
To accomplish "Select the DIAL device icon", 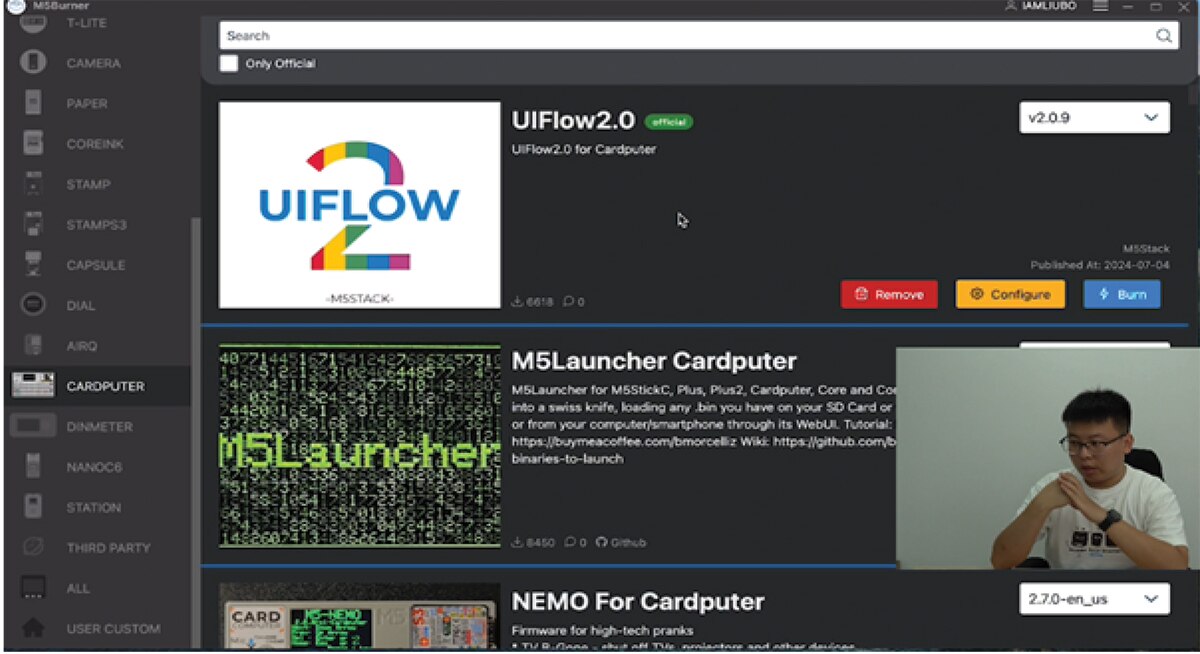I will [x=34, y=305].
